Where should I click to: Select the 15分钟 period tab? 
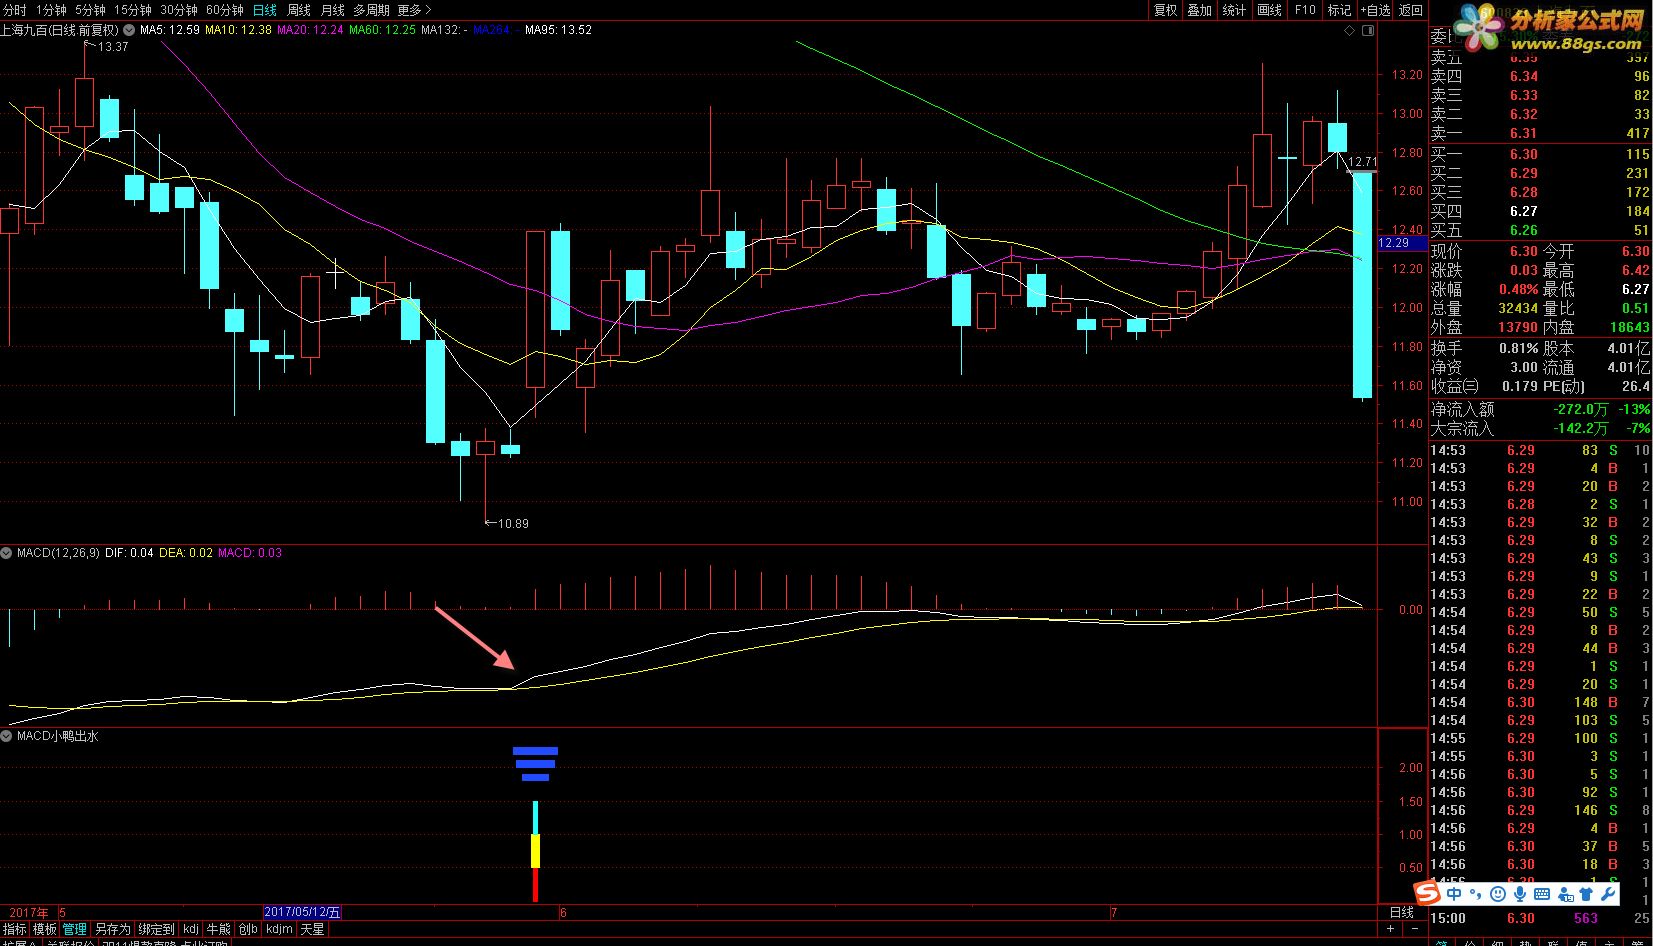point(133,10)
